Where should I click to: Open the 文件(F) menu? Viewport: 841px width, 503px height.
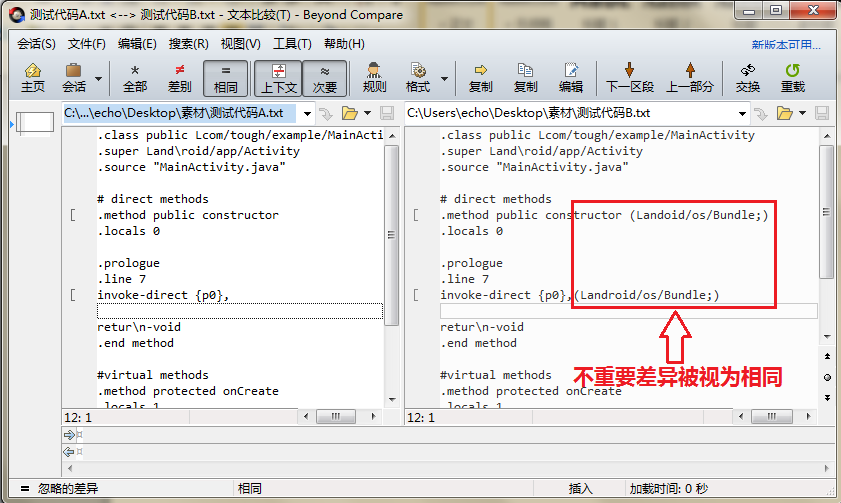[x=86, y=44]
